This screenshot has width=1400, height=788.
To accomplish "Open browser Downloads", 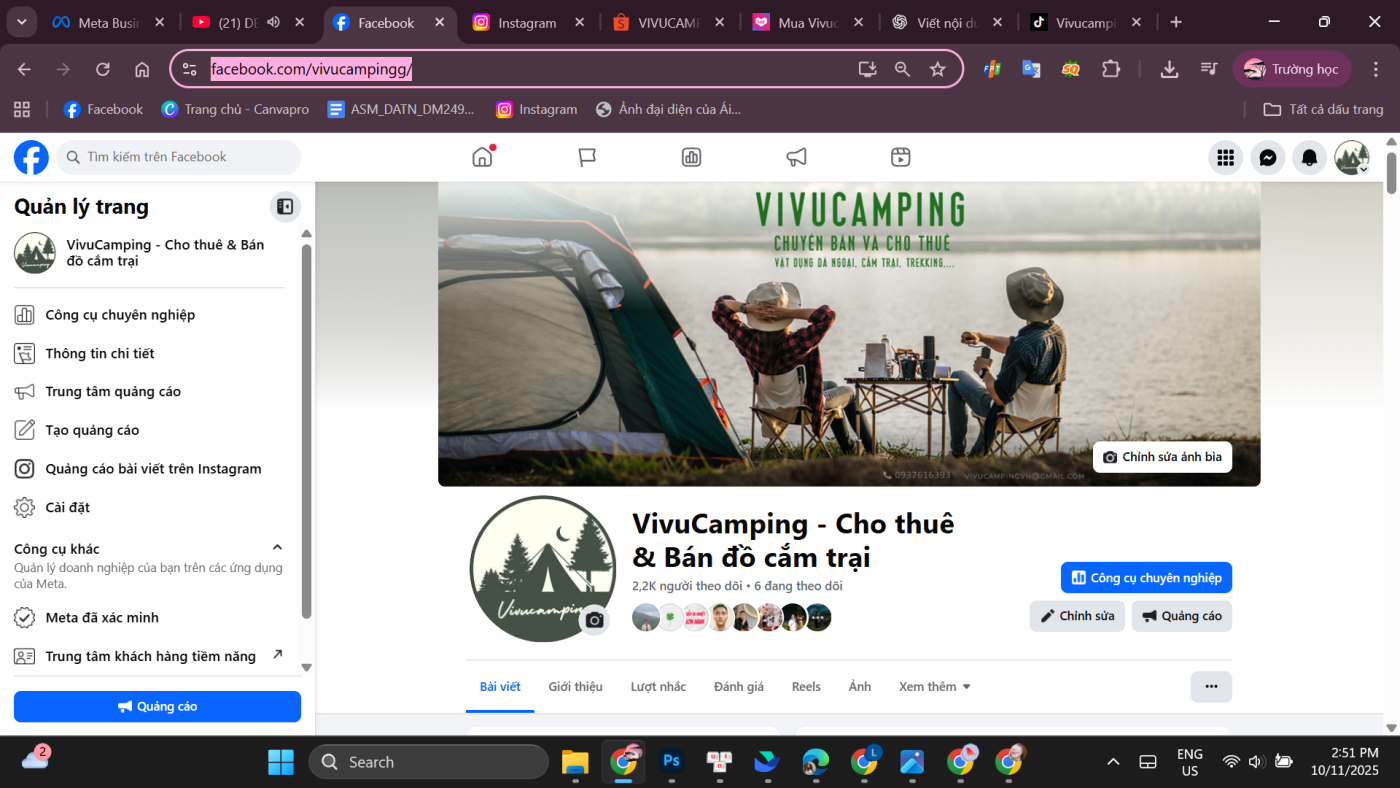I will 1169,69.
